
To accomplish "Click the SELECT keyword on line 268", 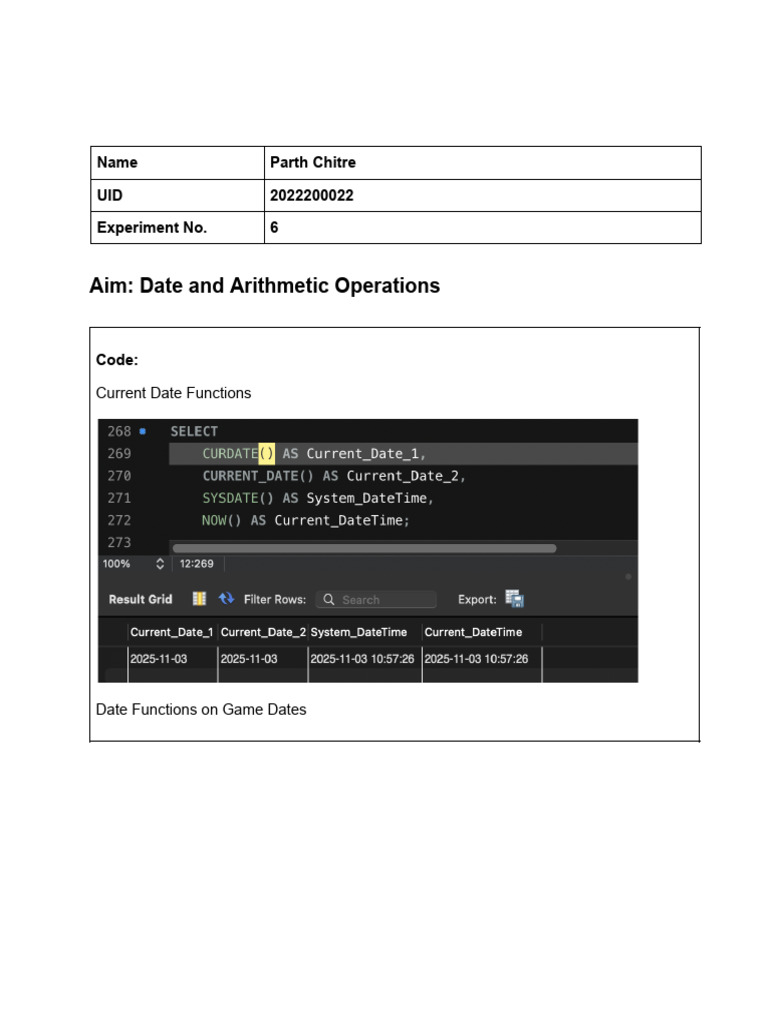I will coord(194,431).
